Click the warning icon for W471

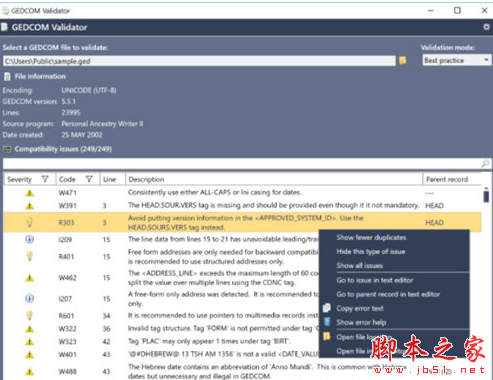29,193
